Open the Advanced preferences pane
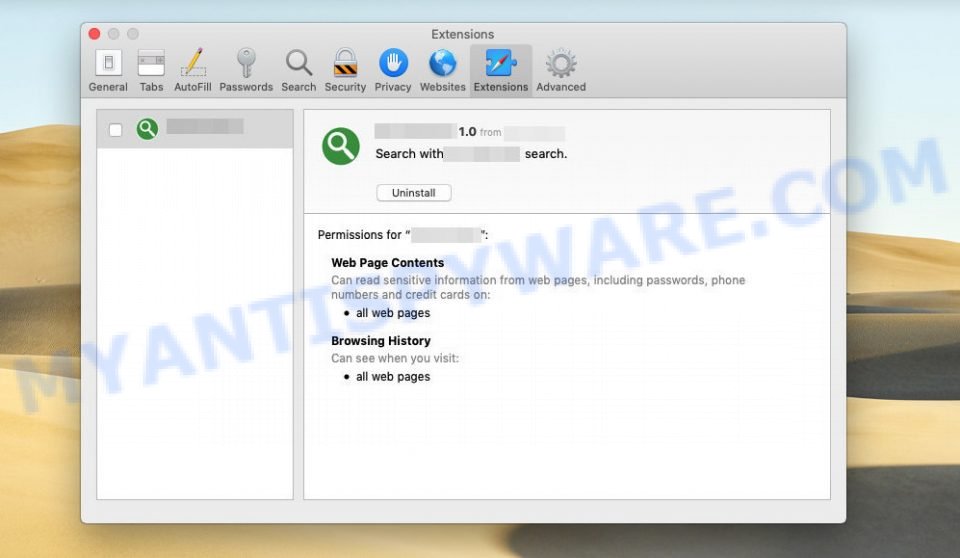The height and width of the screenshot is (558, 960). click(x=561, y=70)
